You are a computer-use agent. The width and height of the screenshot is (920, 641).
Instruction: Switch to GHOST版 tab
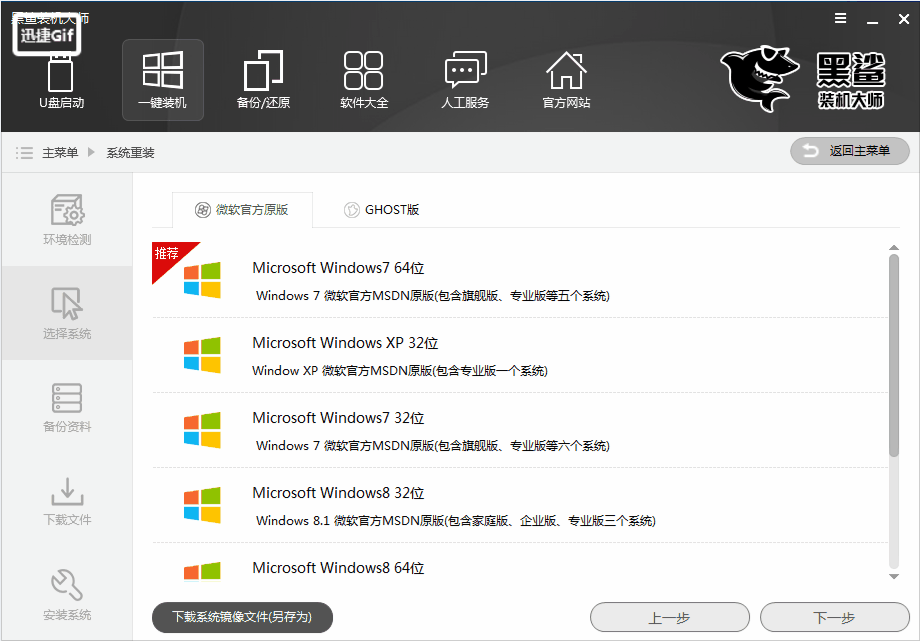click(x=381, y=210)
